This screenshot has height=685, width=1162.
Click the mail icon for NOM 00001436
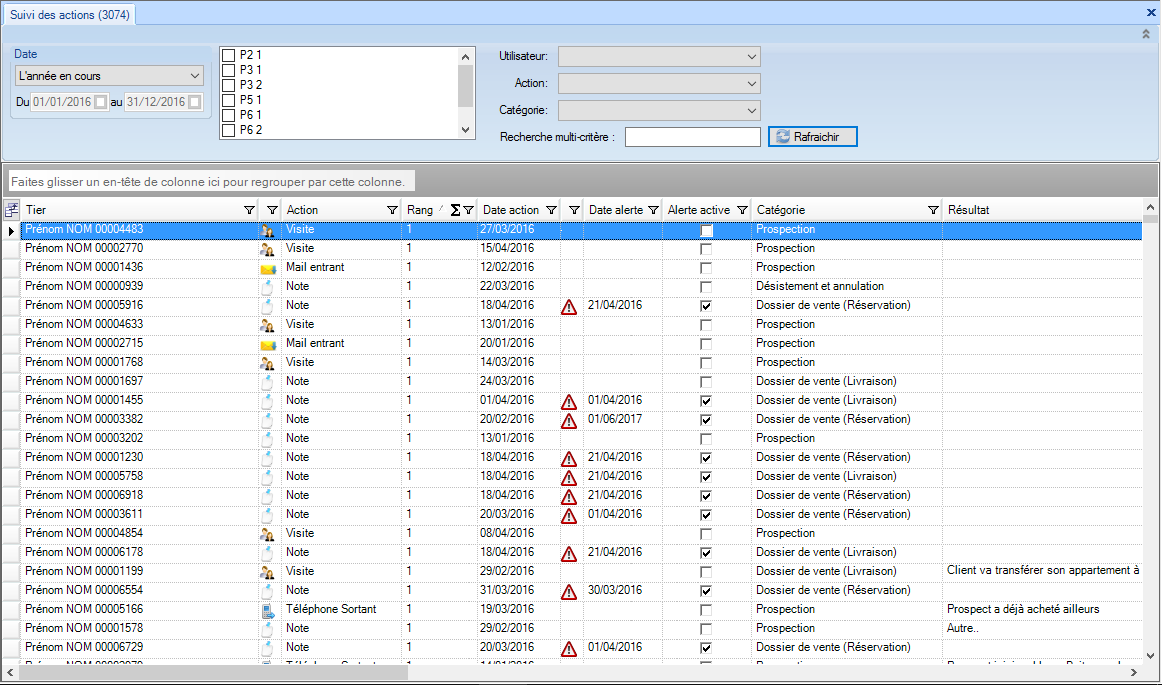pyautogui.click(x=267, y=268)
